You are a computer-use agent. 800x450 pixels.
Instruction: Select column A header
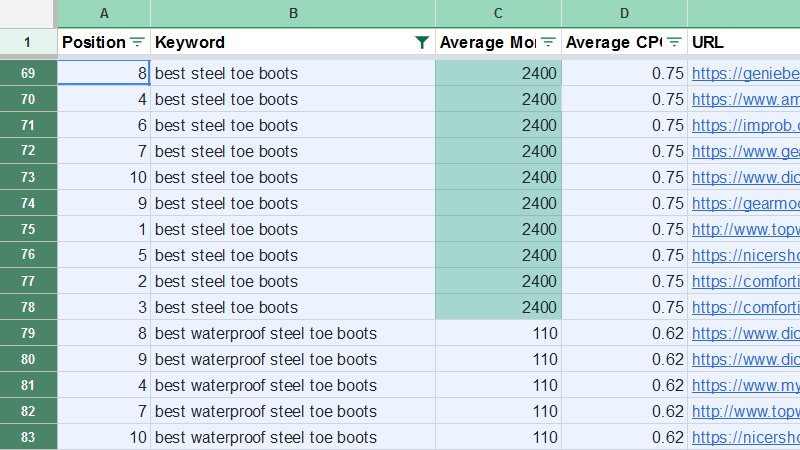[x=104, y=13]
